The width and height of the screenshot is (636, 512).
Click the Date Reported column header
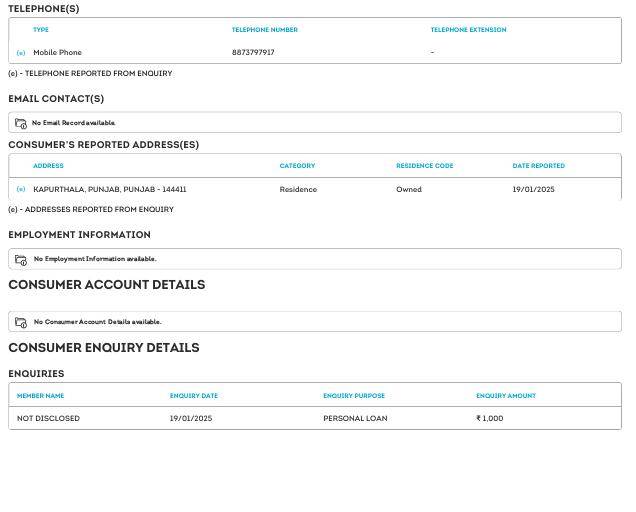[538, 166]
